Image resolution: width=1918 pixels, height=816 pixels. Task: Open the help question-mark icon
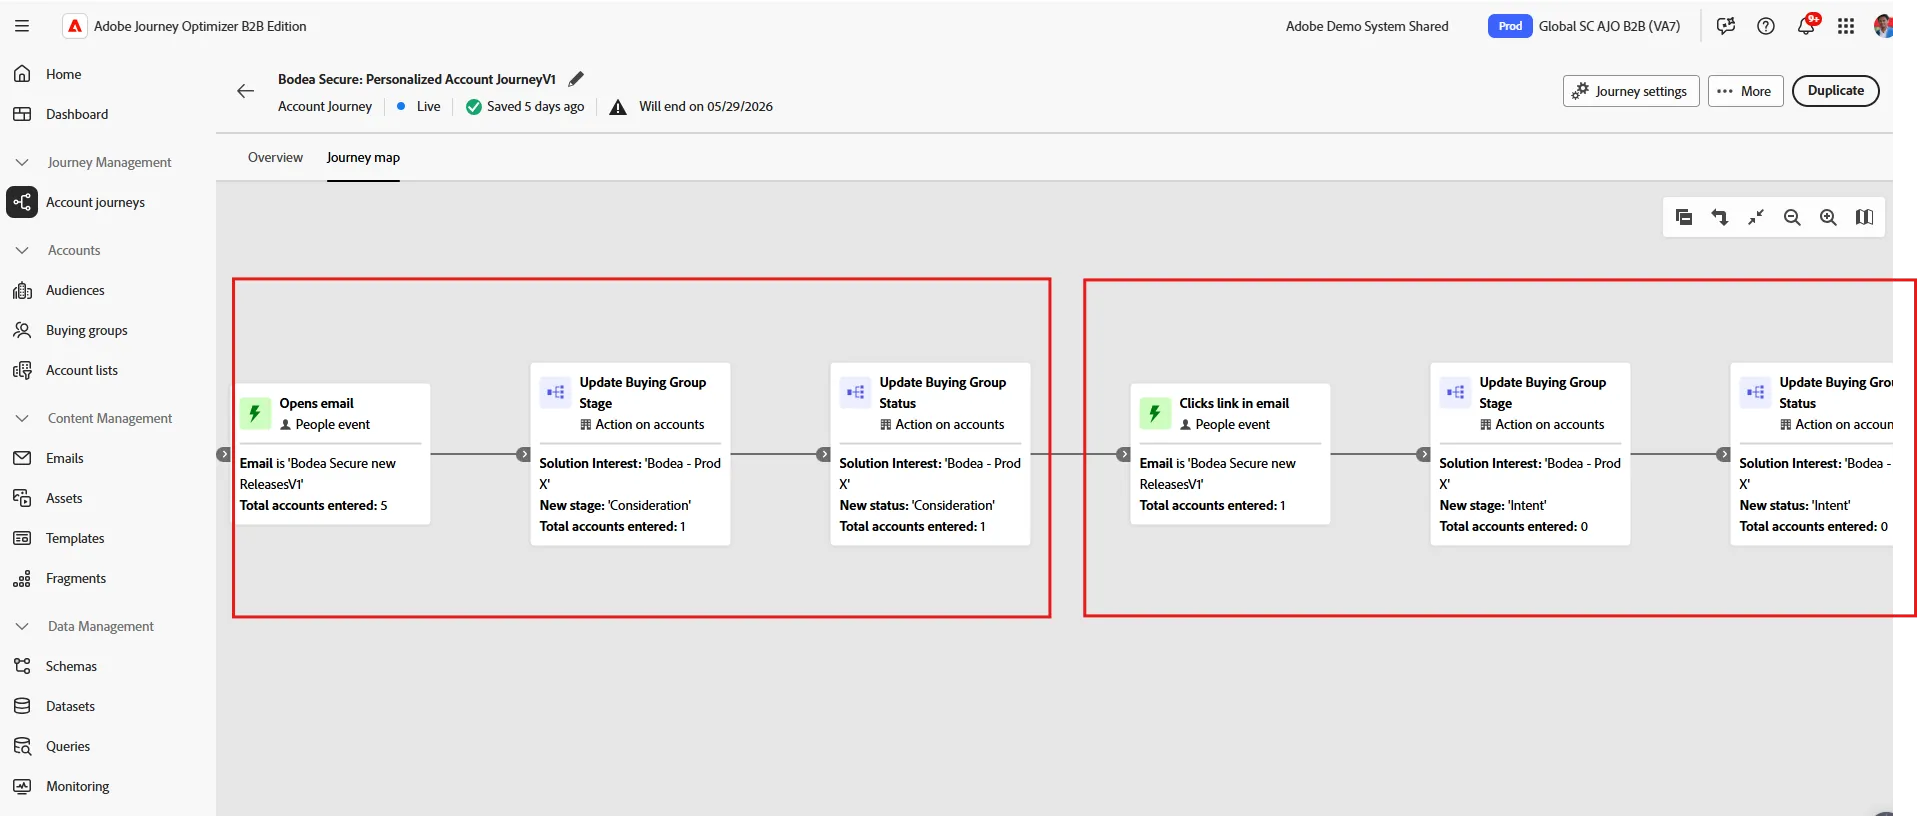(x=1766, y=26)
